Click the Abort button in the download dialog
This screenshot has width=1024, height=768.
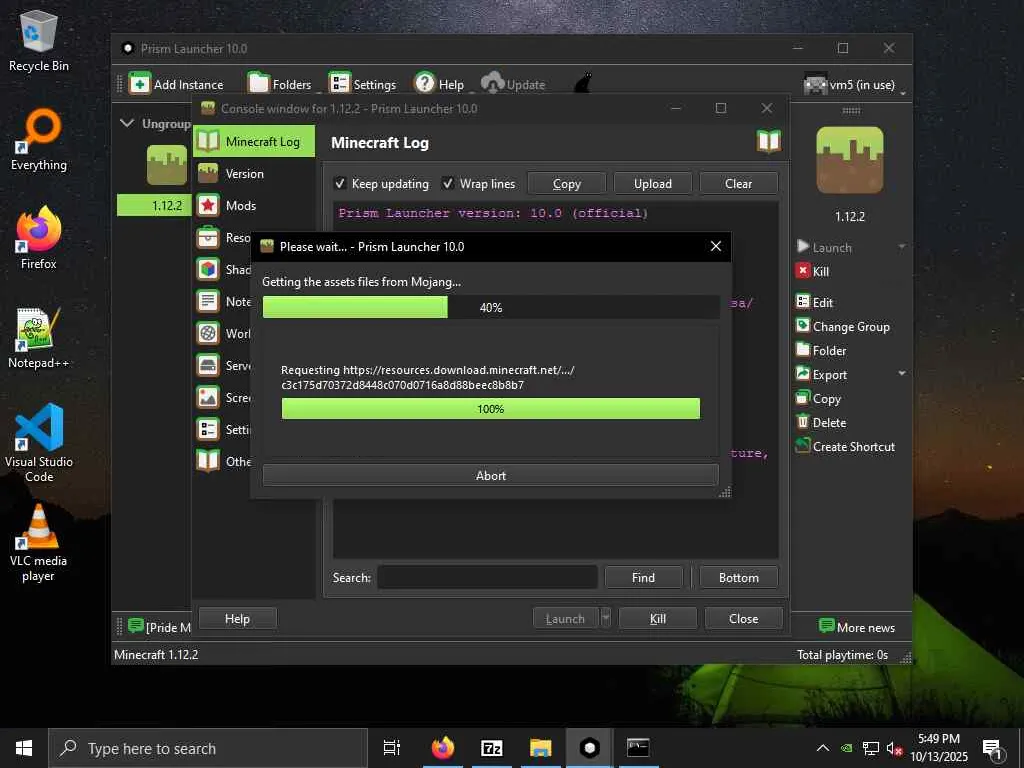pos(490,475)
